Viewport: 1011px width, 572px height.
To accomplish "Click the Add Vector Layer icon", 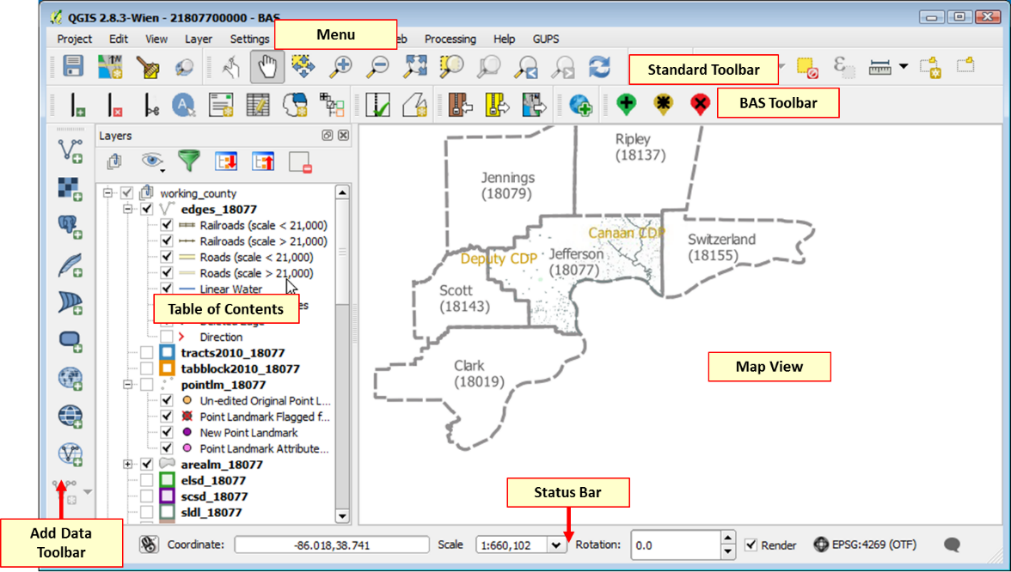I will [70, 151].
